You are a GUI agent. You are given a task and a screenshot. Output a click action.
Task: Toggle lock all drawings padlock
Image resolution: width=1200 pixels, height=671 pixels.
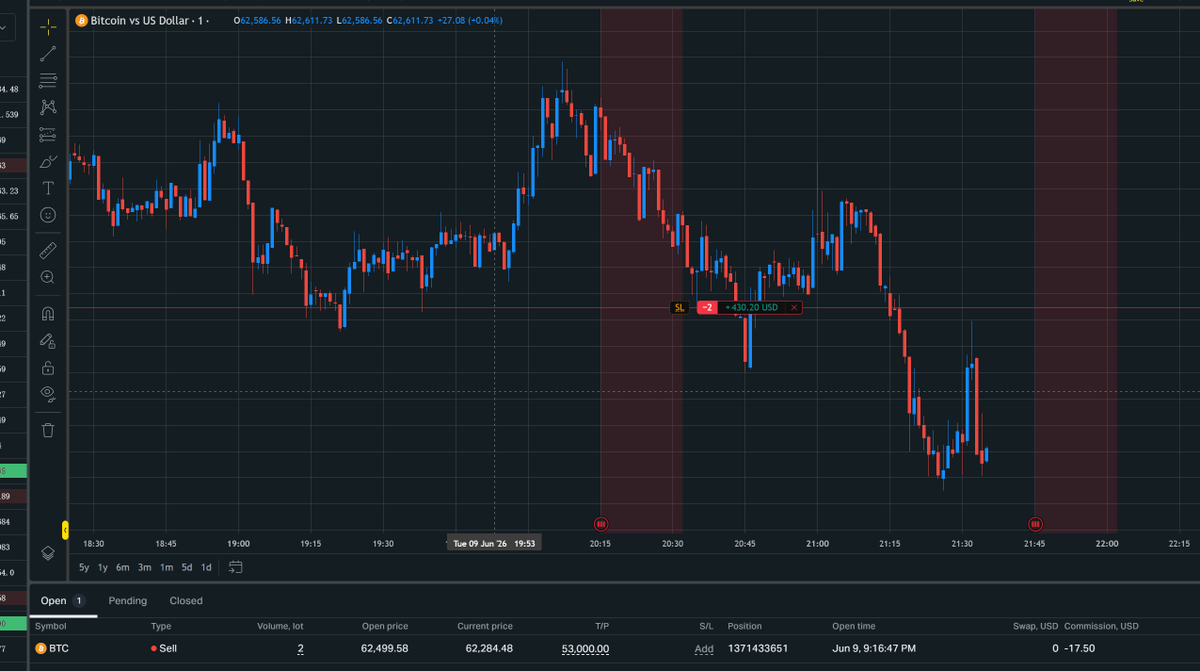pos(48,367)
